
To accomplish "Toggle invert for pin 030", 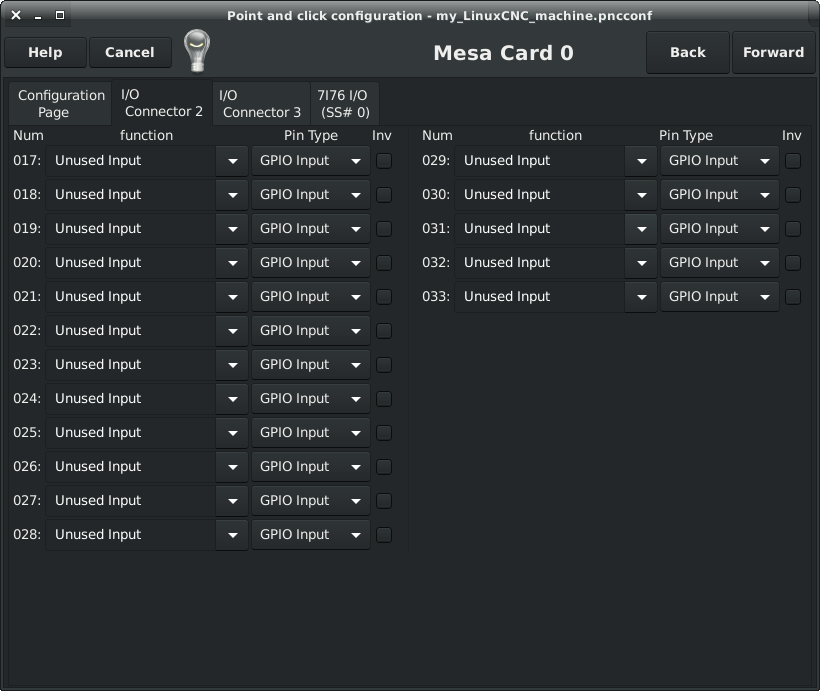I will click(x=793, y=195).
